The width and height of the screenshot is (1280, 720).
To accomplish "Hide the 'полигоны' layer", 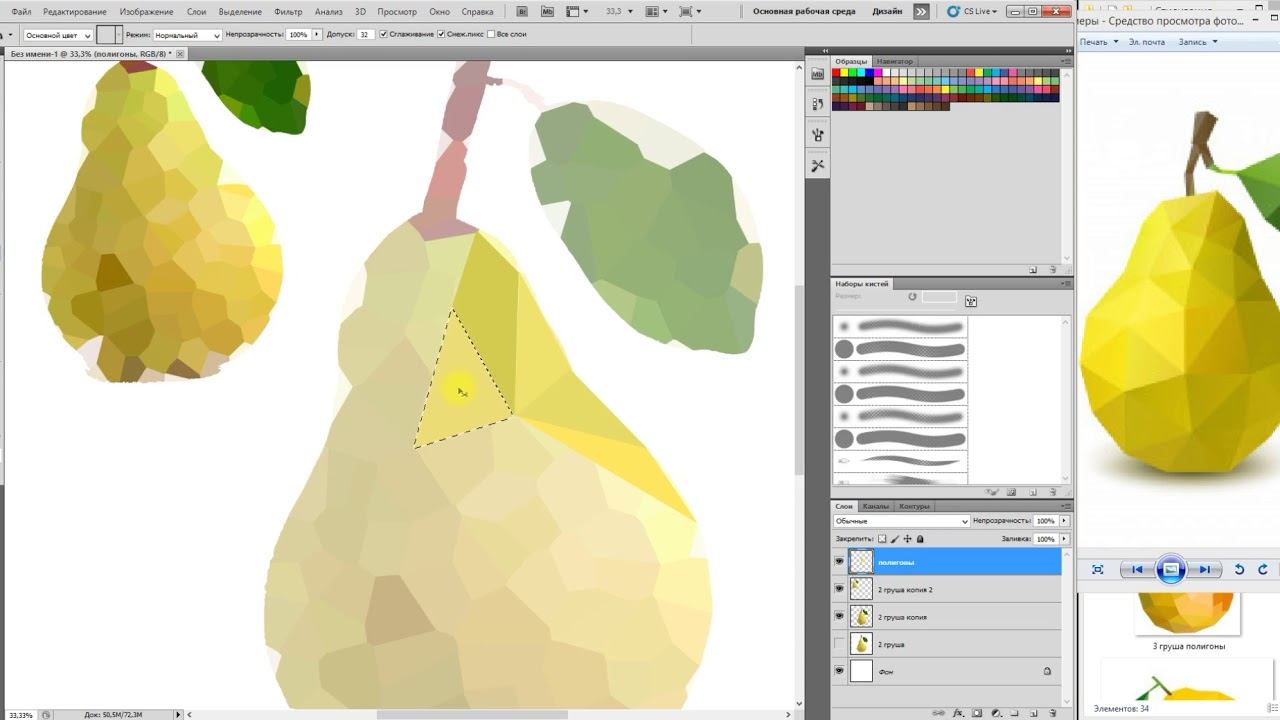I will pos(839,562).
